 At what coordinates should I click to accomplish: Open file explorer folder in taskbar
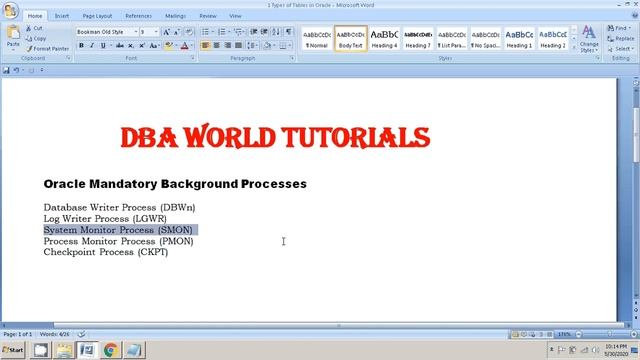64,350
